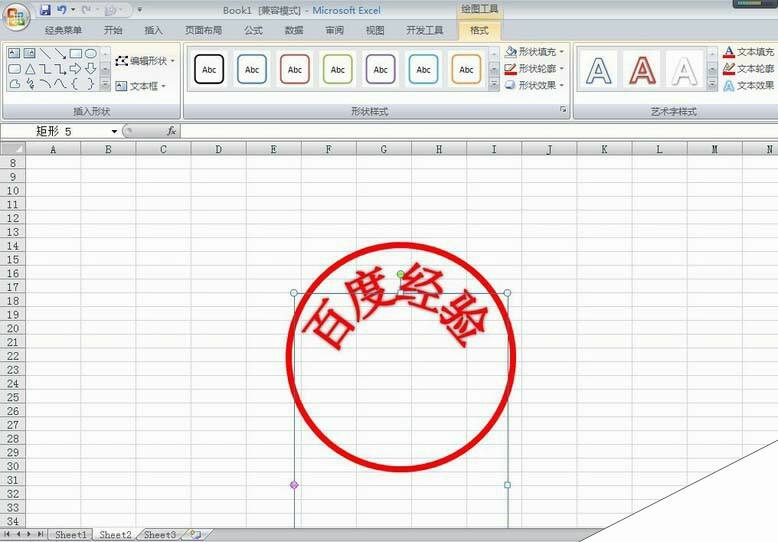The height and width of the screenshot is (542, 778).
Task: Apply the purple outline Abc shape style
Action: pyautogui.click(x=381, y=69)
